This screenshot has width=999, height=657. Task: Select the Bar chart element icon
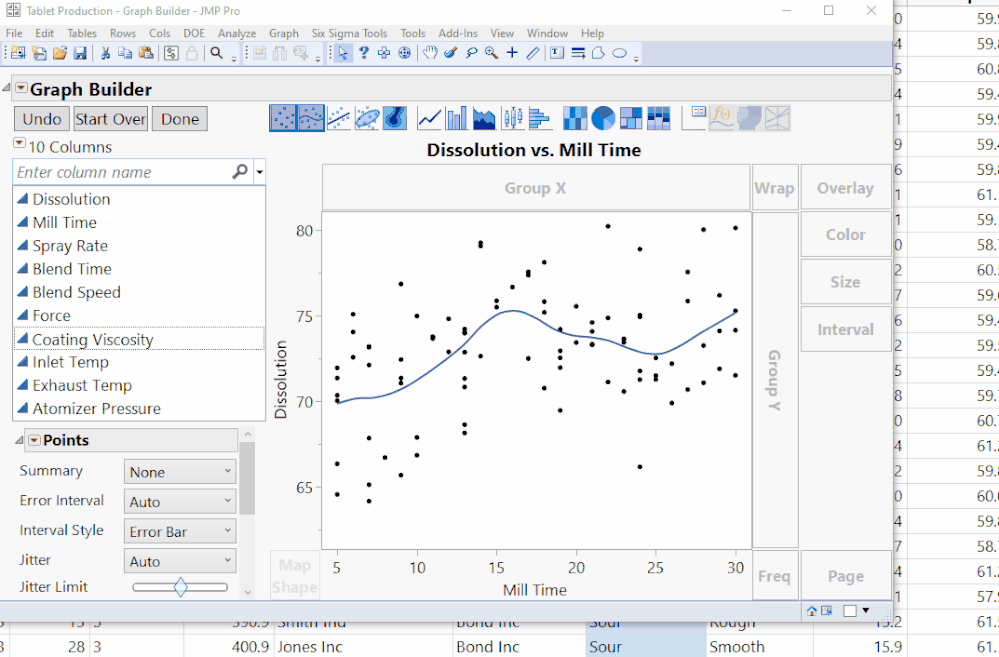pyautogui.click(x=457, y=119)
